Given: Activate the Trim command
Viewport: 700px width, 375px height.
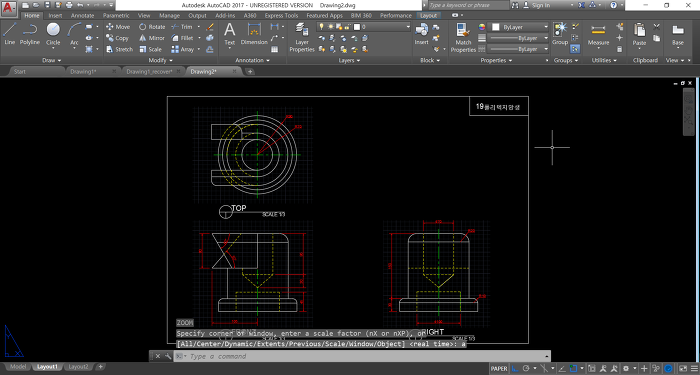Looking at the screenshot, I should pos(182,27).
